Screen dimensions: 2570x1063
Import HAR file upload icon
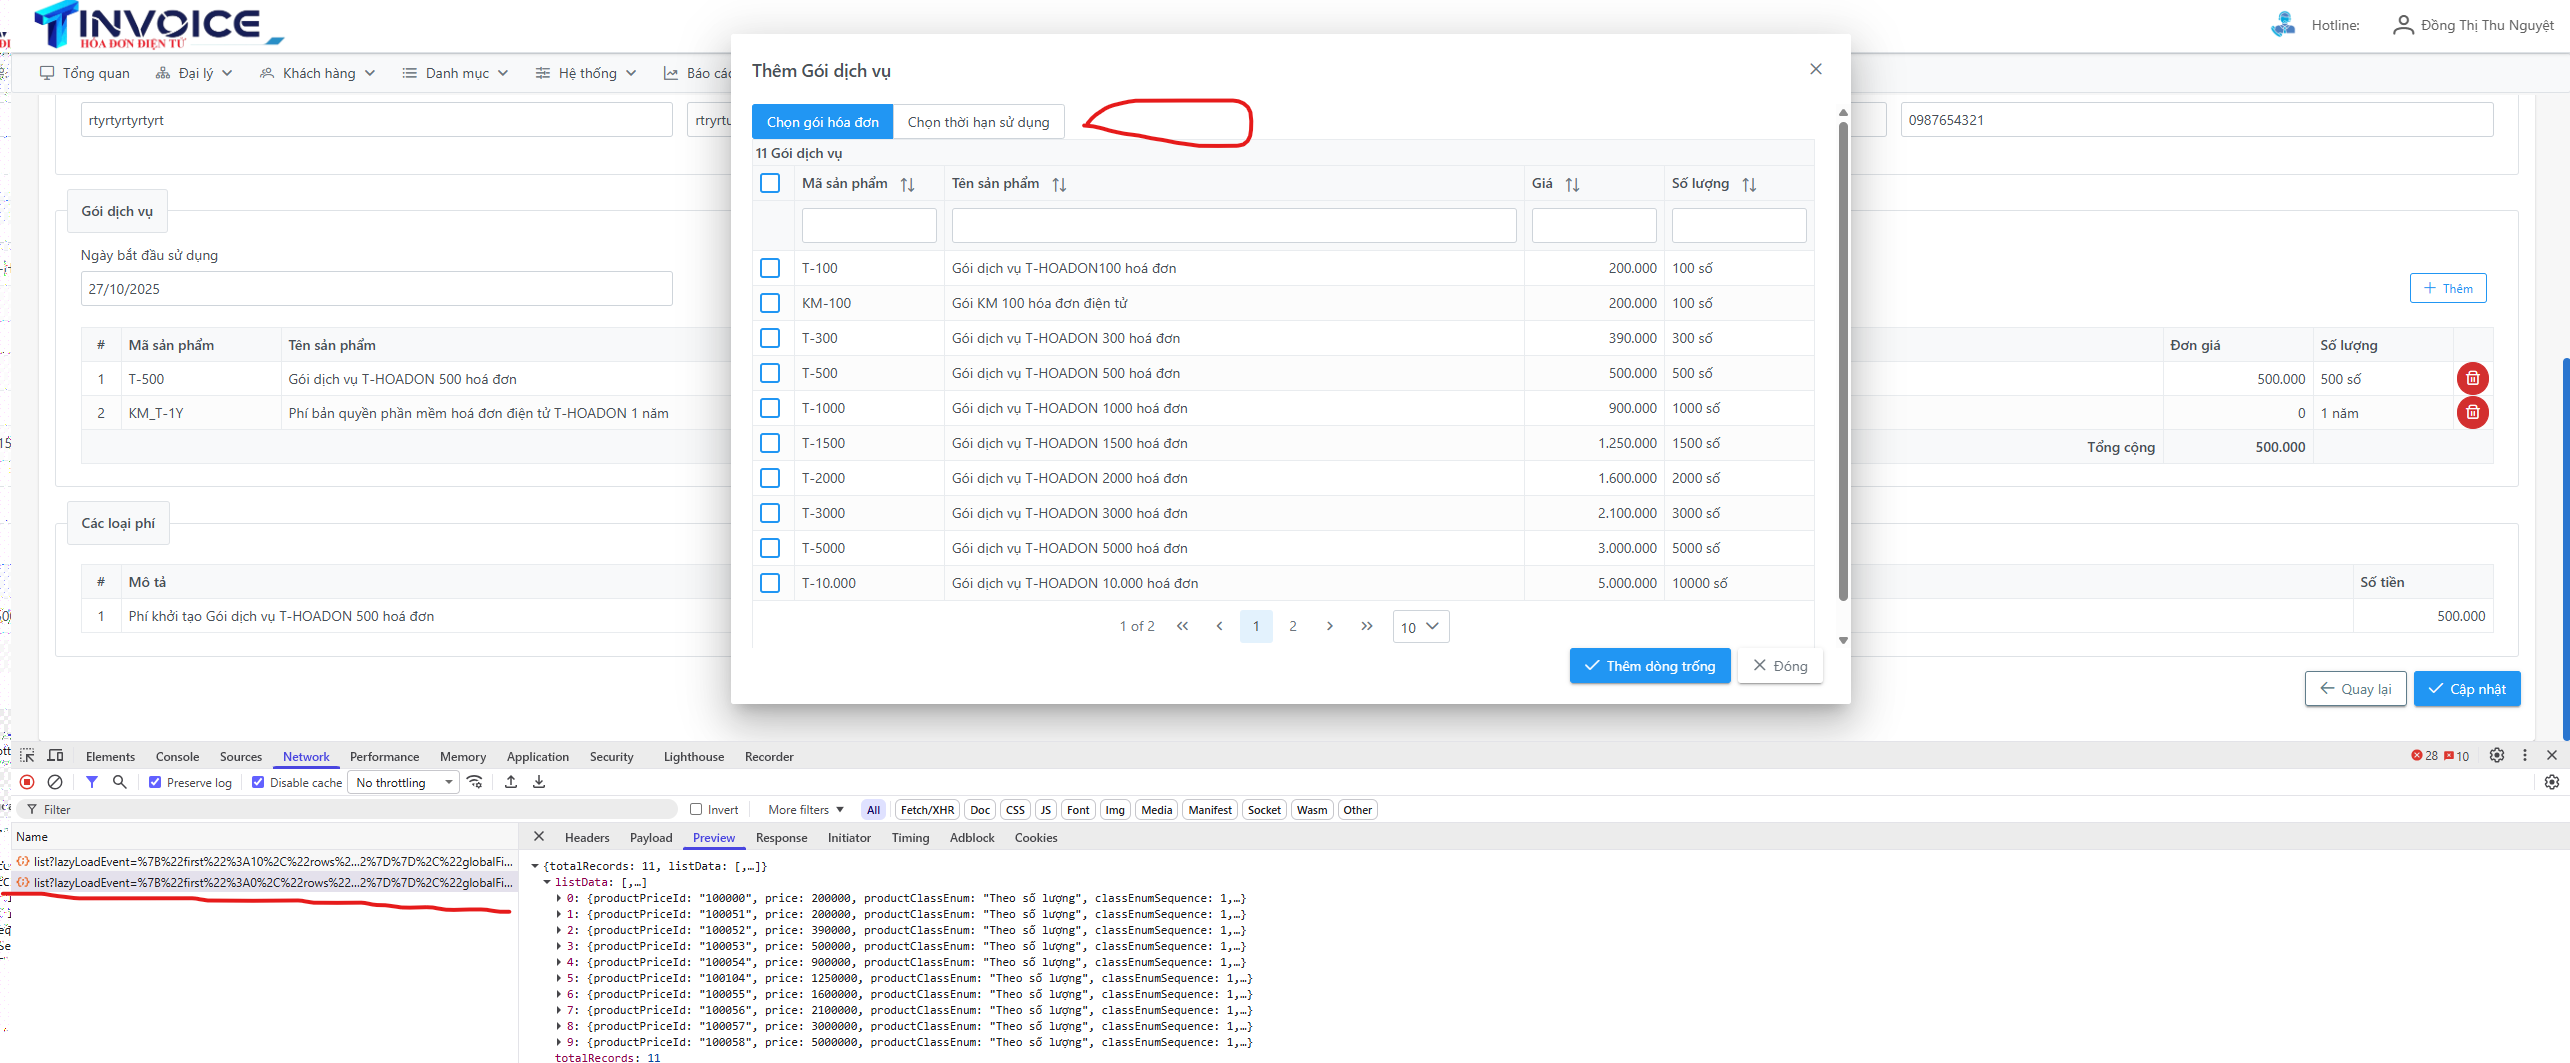[511, 782]
